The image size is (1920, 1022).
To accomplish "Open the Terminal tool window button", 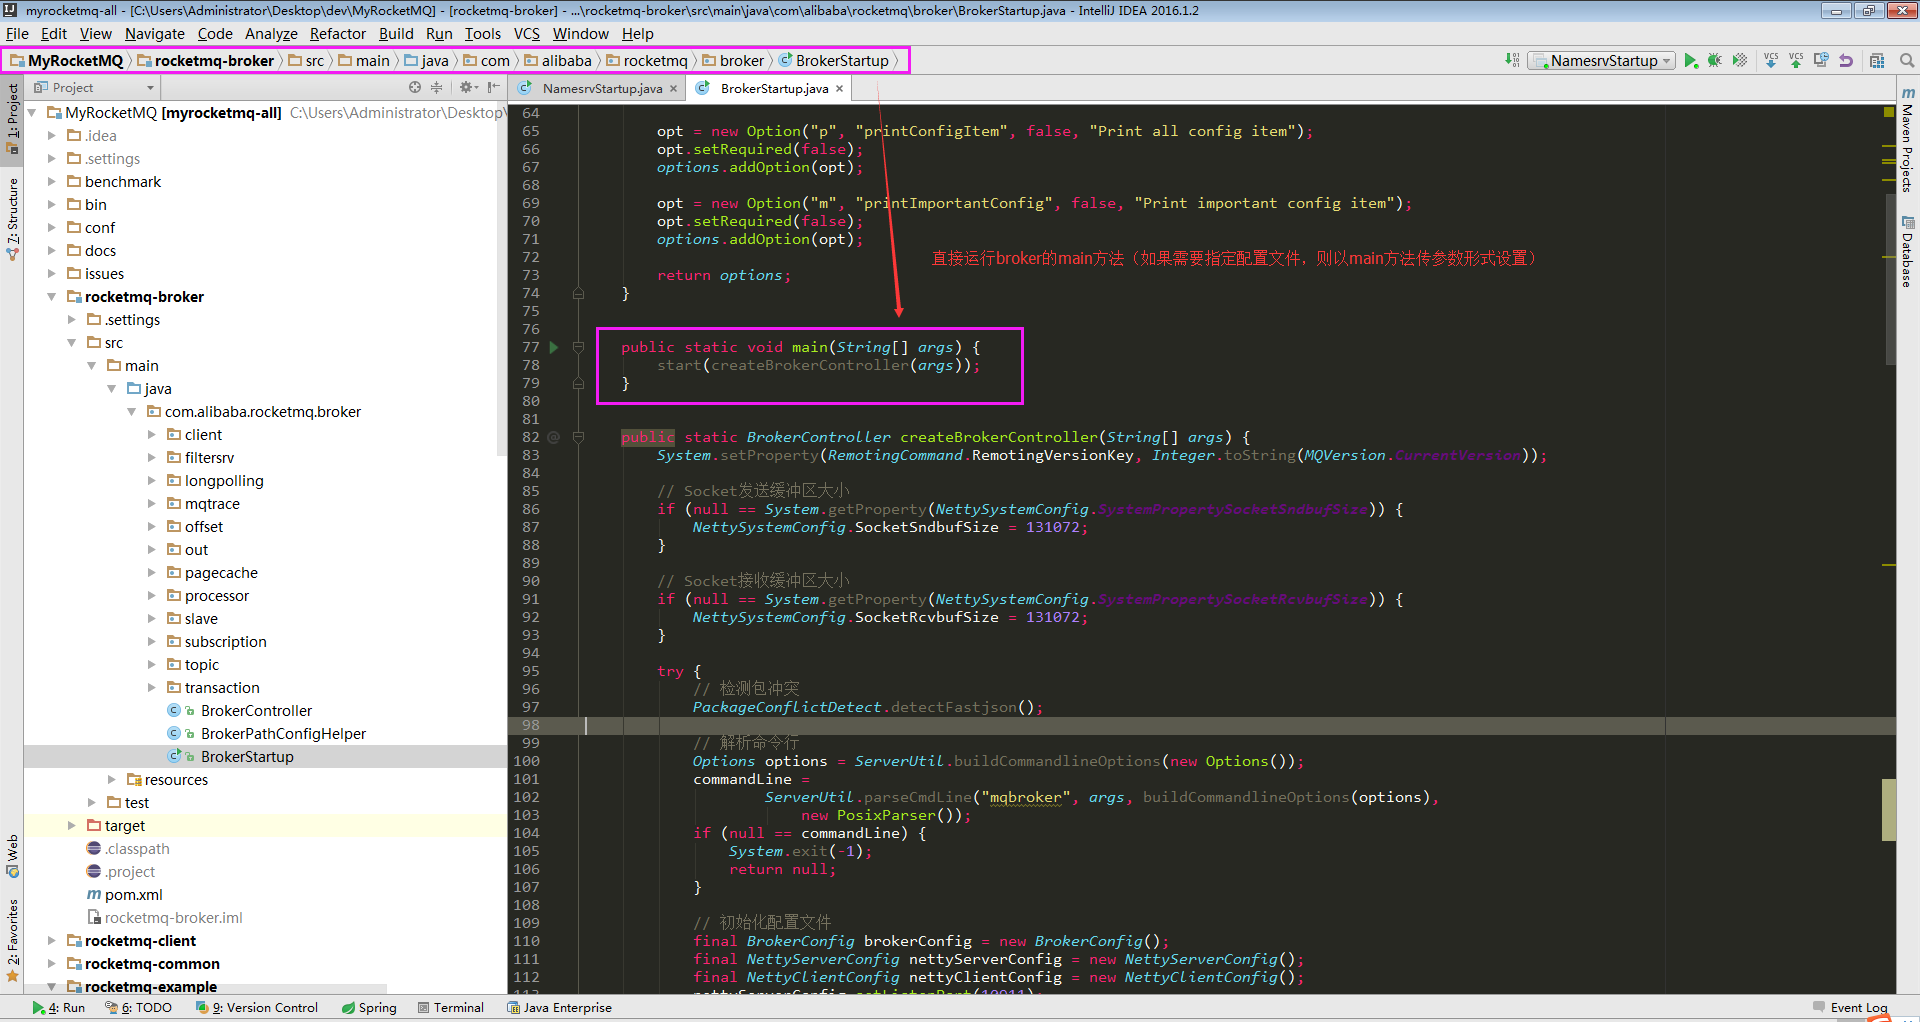I will pyautogui.click(x=451, y=1007).
